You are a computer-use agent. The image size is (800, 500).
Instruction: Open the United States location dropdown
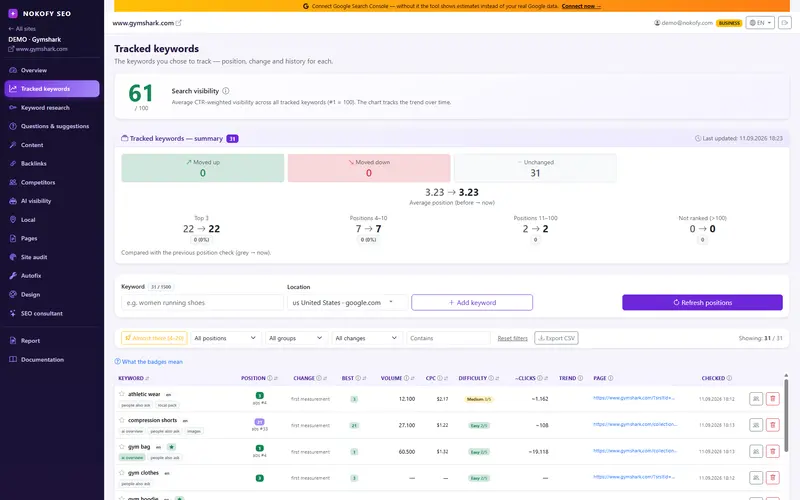tap(347, 303)
